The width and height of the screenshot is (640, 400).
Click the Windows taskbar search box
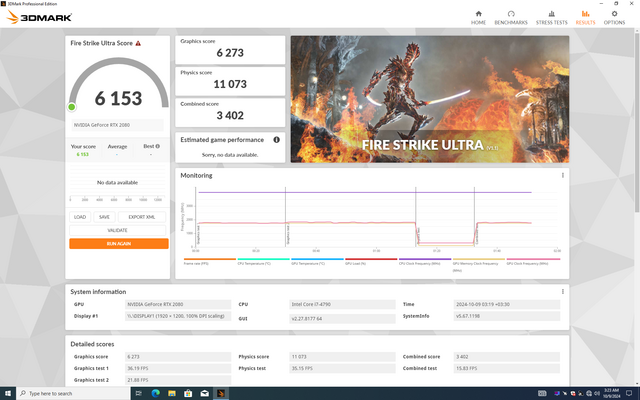tap(60, 392)
